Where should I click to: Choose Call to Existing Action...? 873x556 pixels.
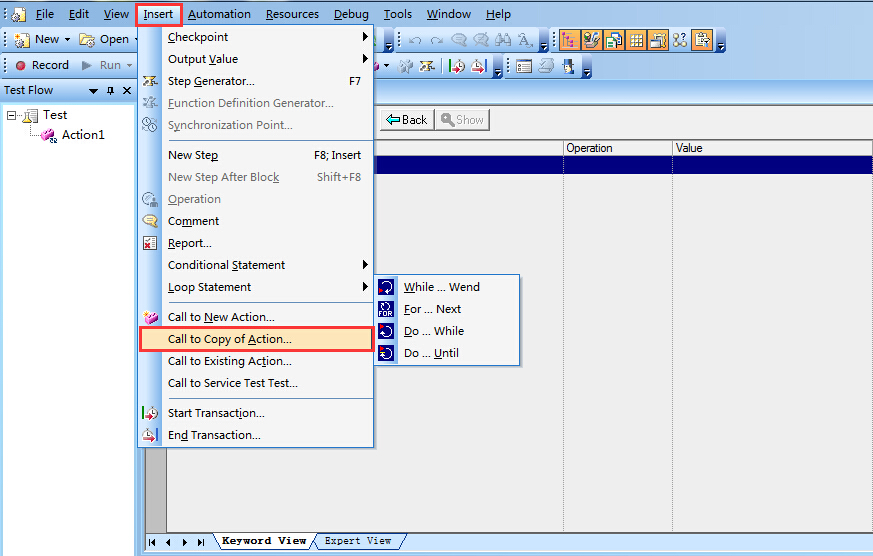click(256, 361)
